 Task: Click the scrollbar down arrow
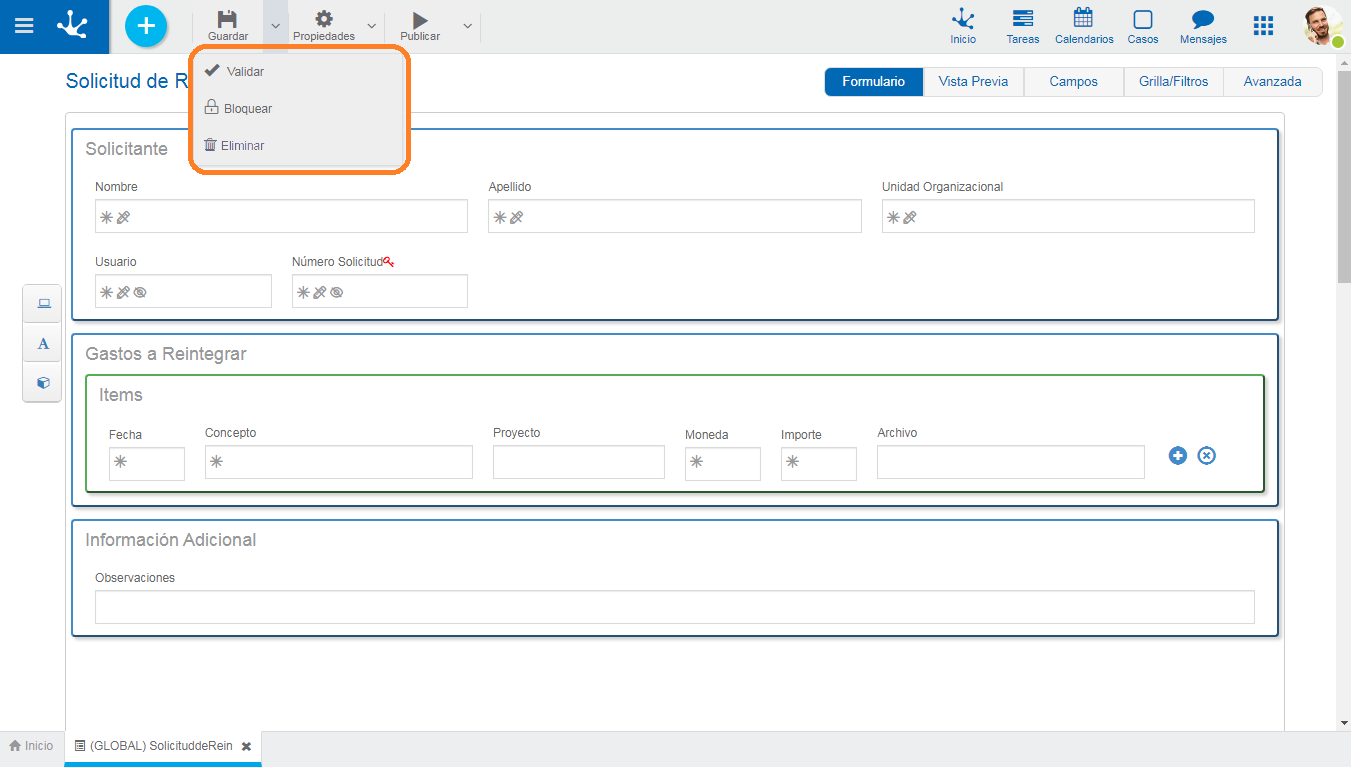pyautogui.click(x=1344, y=723)
